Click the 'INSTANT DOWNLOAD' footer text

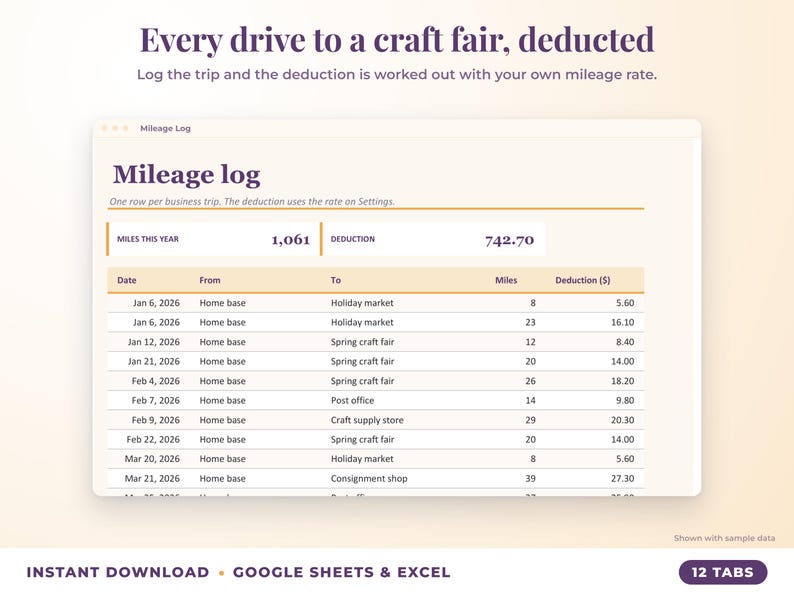(x=117, y=572)
